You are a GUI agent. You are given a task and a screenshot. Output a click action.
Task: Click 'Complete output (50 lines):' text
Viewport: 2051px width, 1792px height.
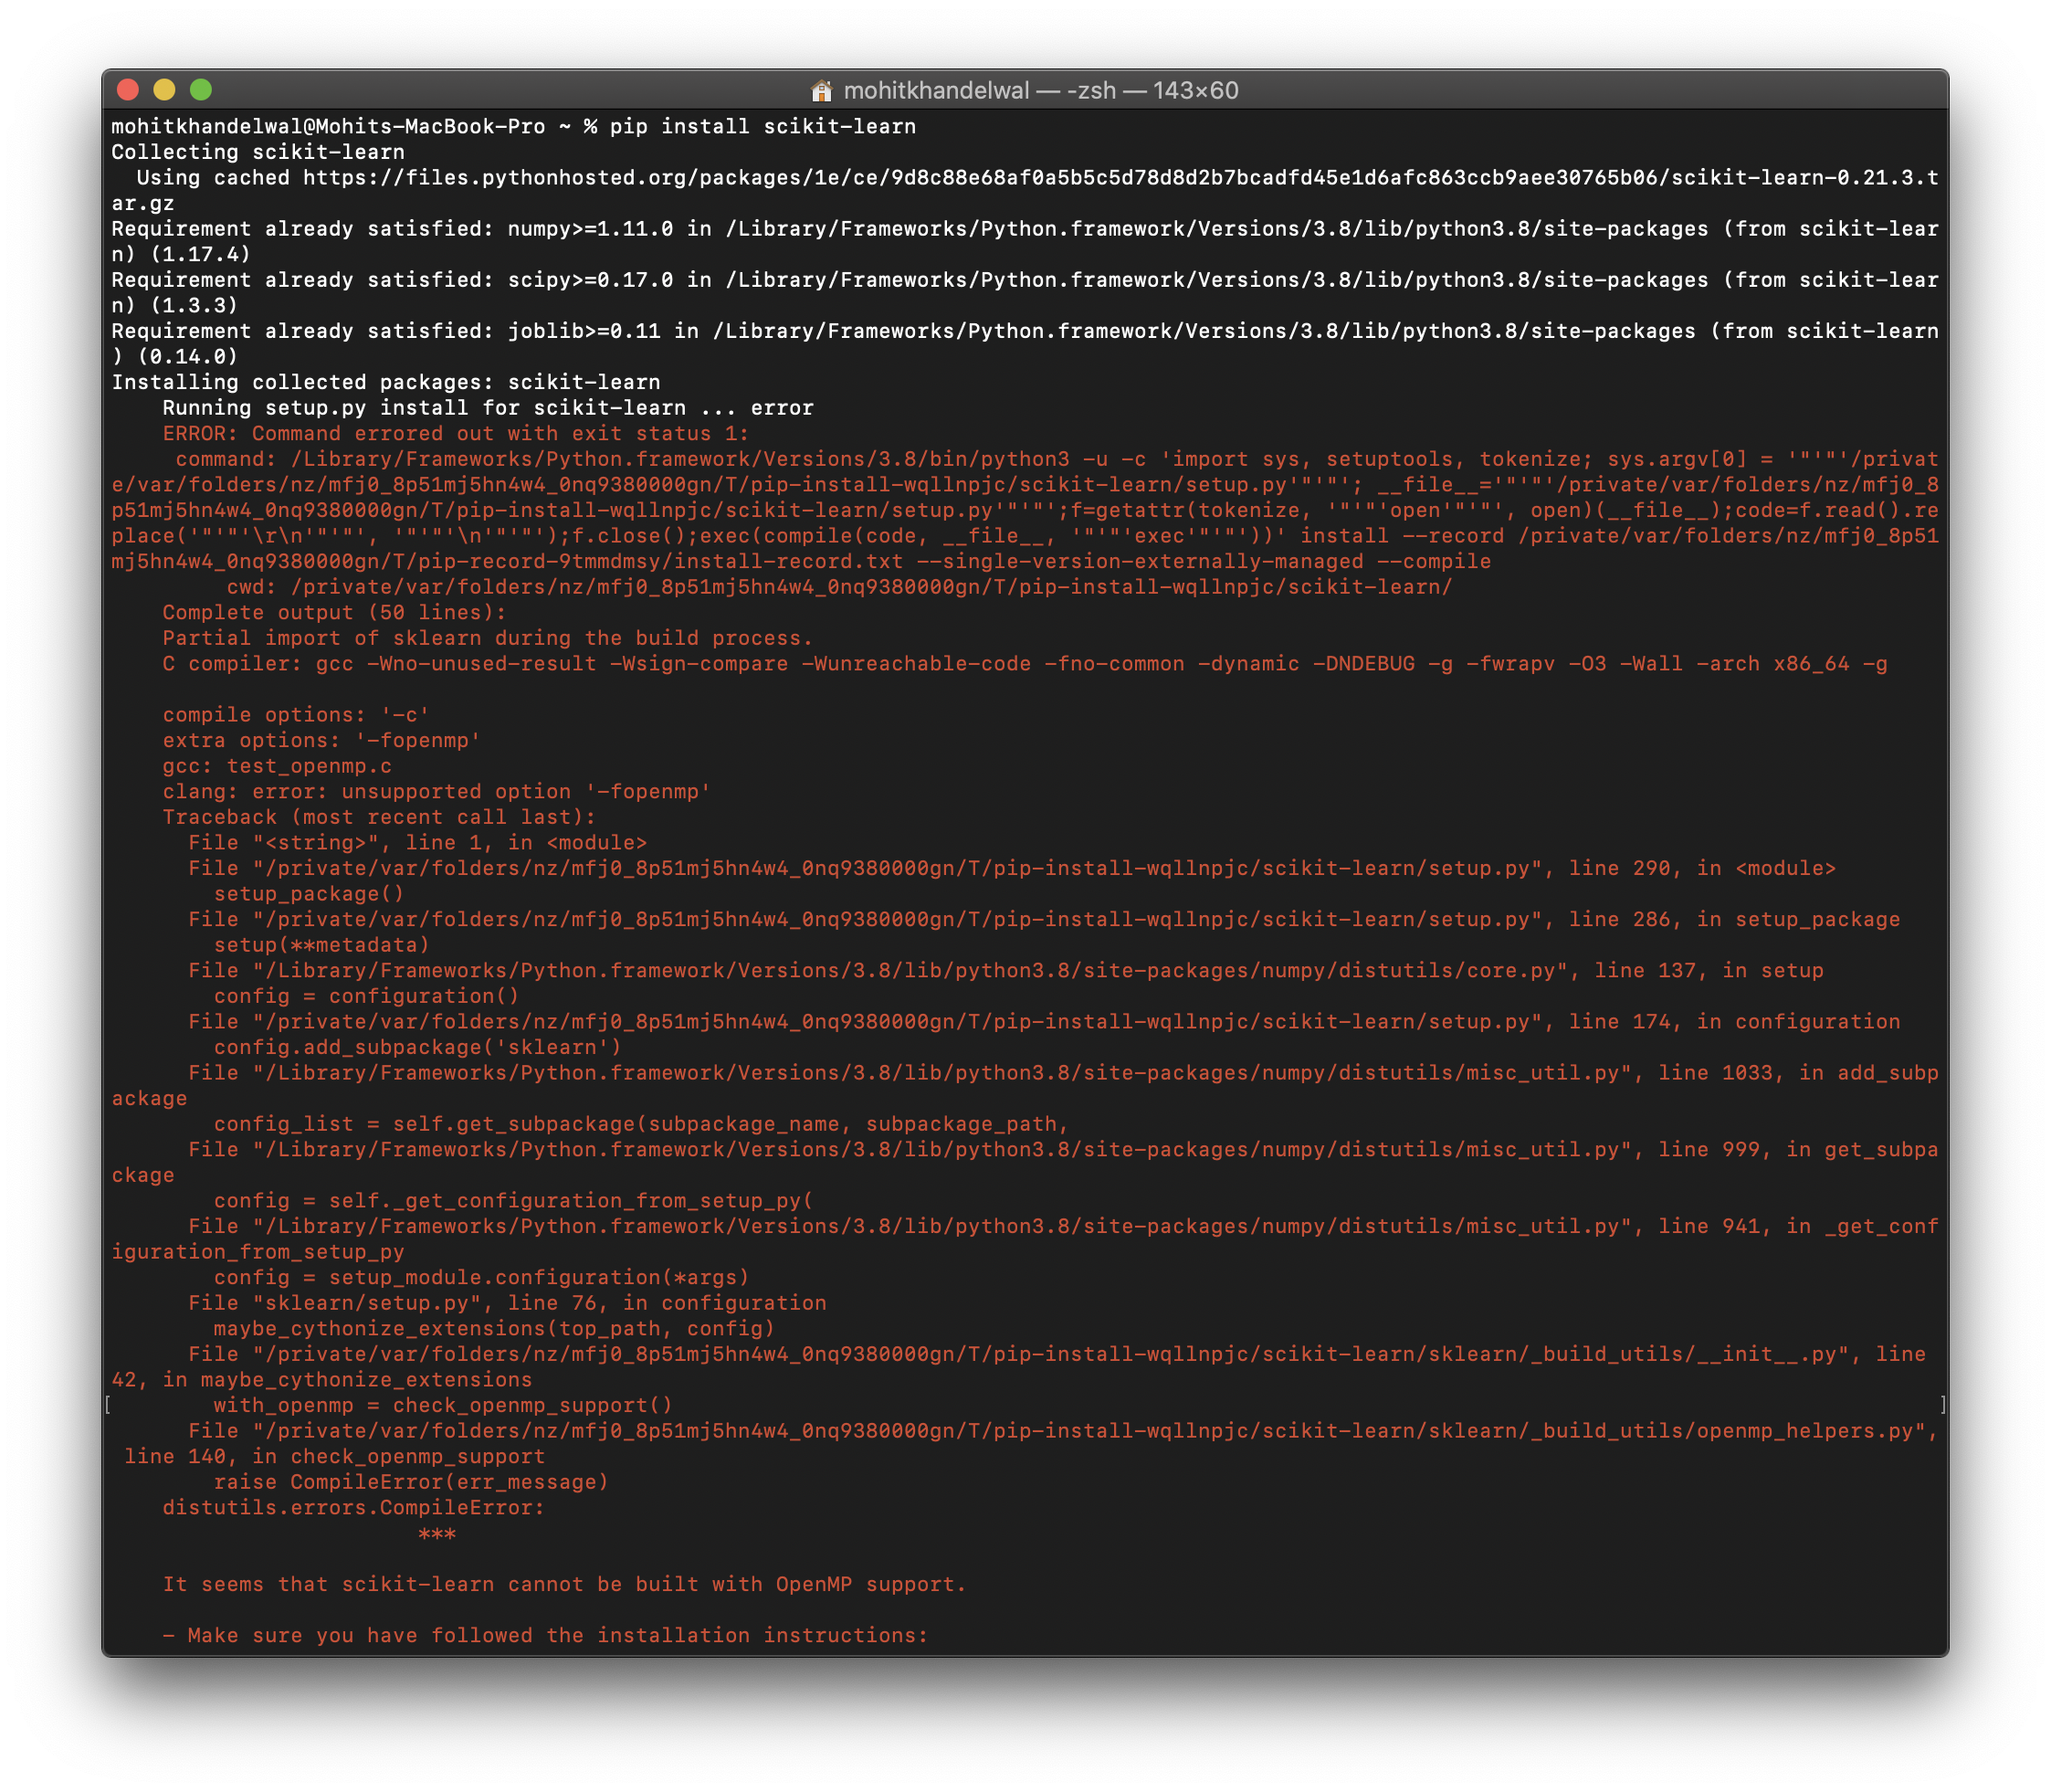click(335, 612)
